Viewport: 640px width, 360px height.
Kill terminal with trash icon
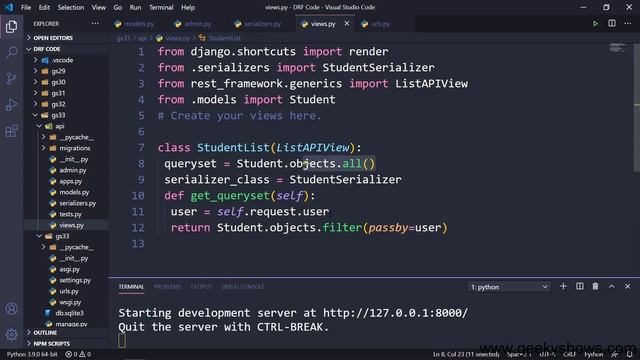click(596, 287)
